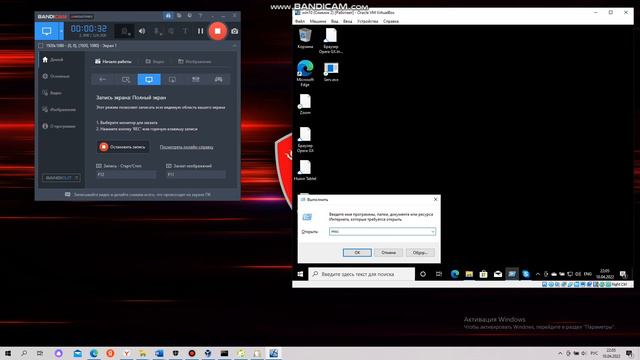Select fullscreen recording mode in Bandicam
The image size is (640, 360).
click(x=149, y=79)
